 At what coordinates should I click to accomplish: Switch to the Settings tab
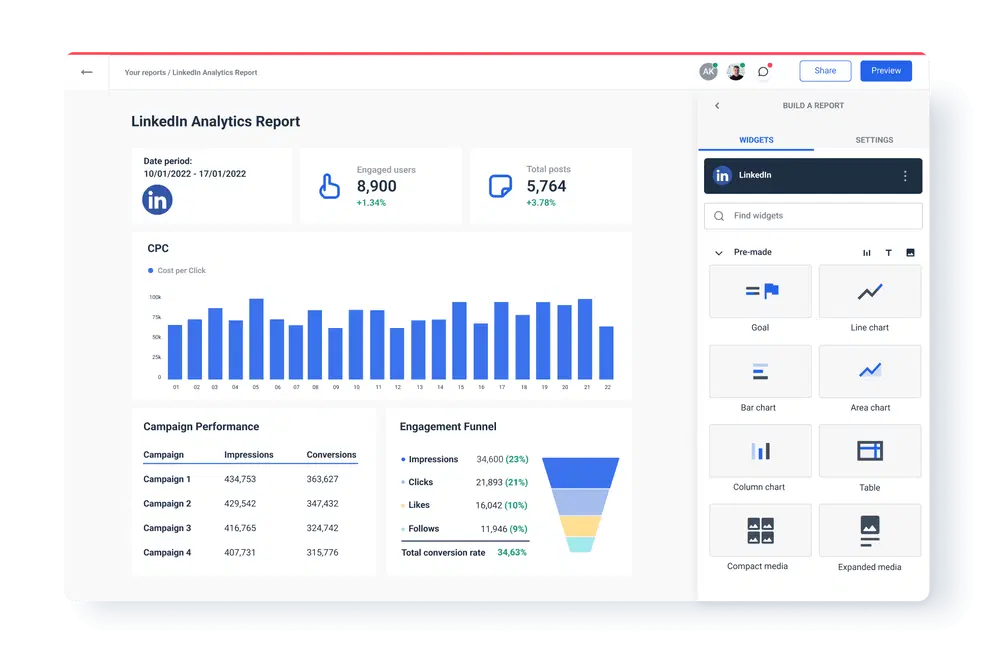tap(874, 140)
